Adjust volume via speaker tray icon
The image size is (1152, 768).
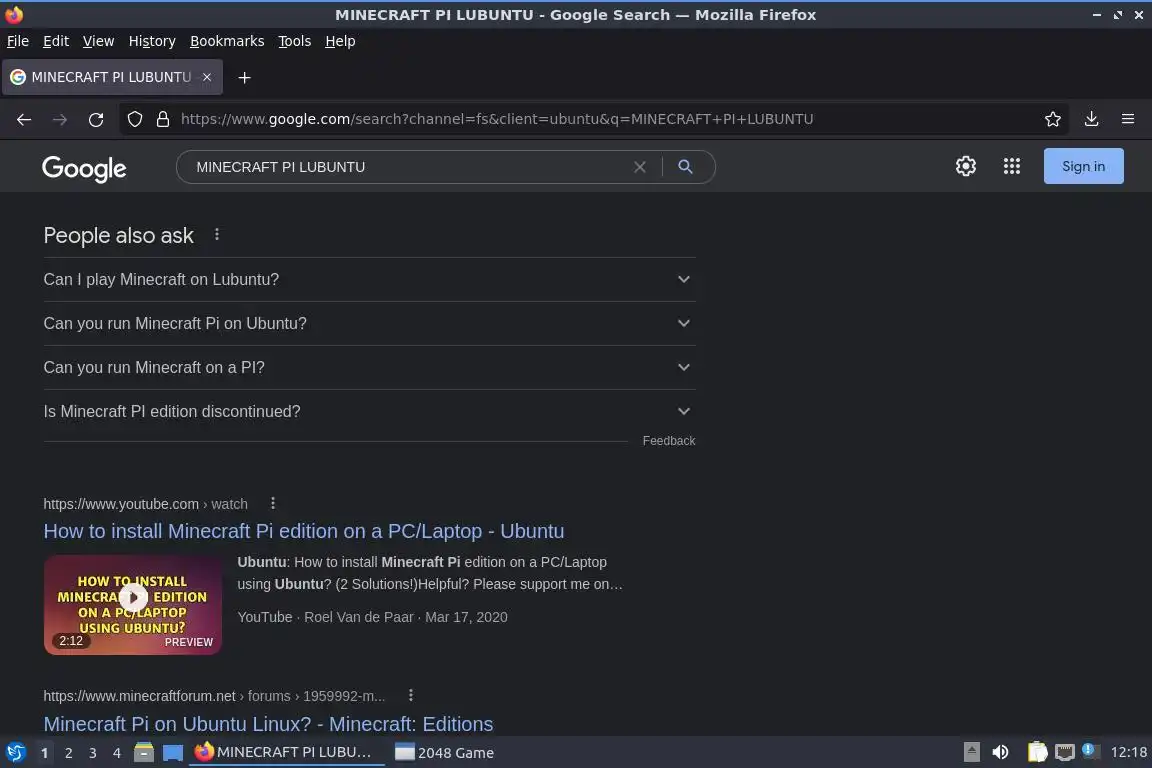[x=1000, y=752]
